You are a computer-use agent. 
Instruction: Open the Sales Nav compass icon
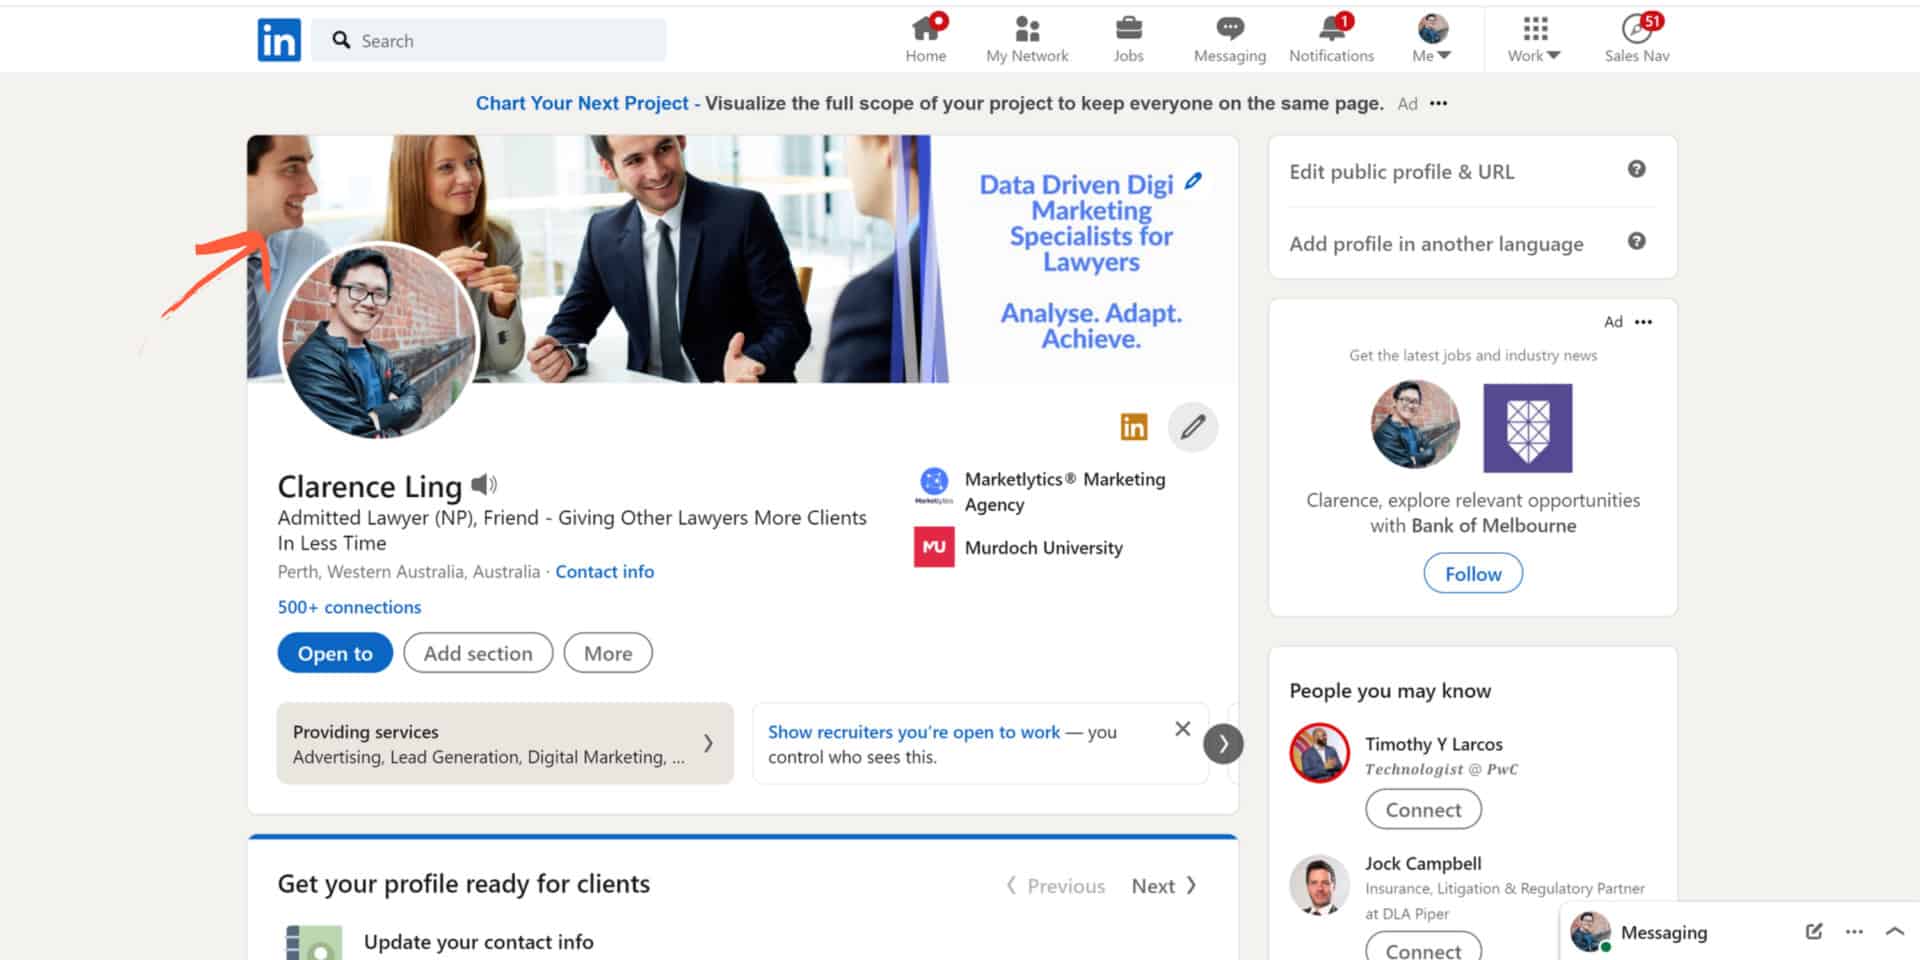click(1637, 28)
